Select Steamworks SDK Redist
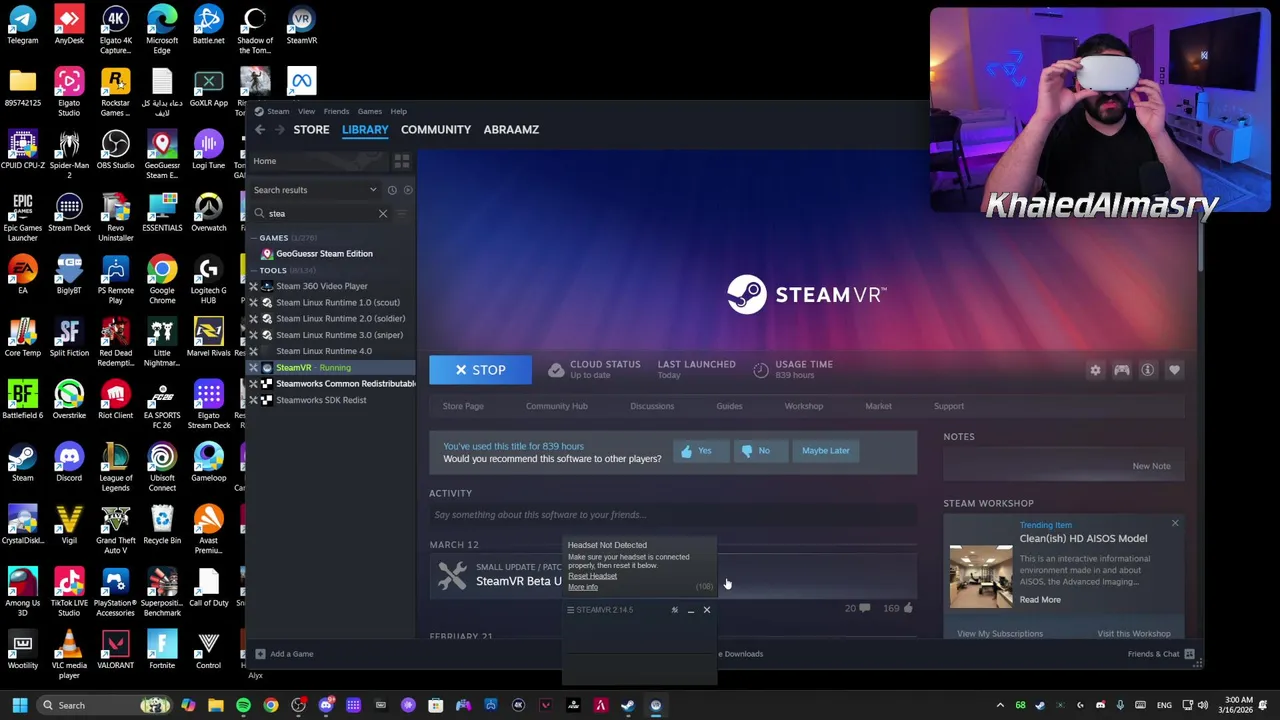 321,400
